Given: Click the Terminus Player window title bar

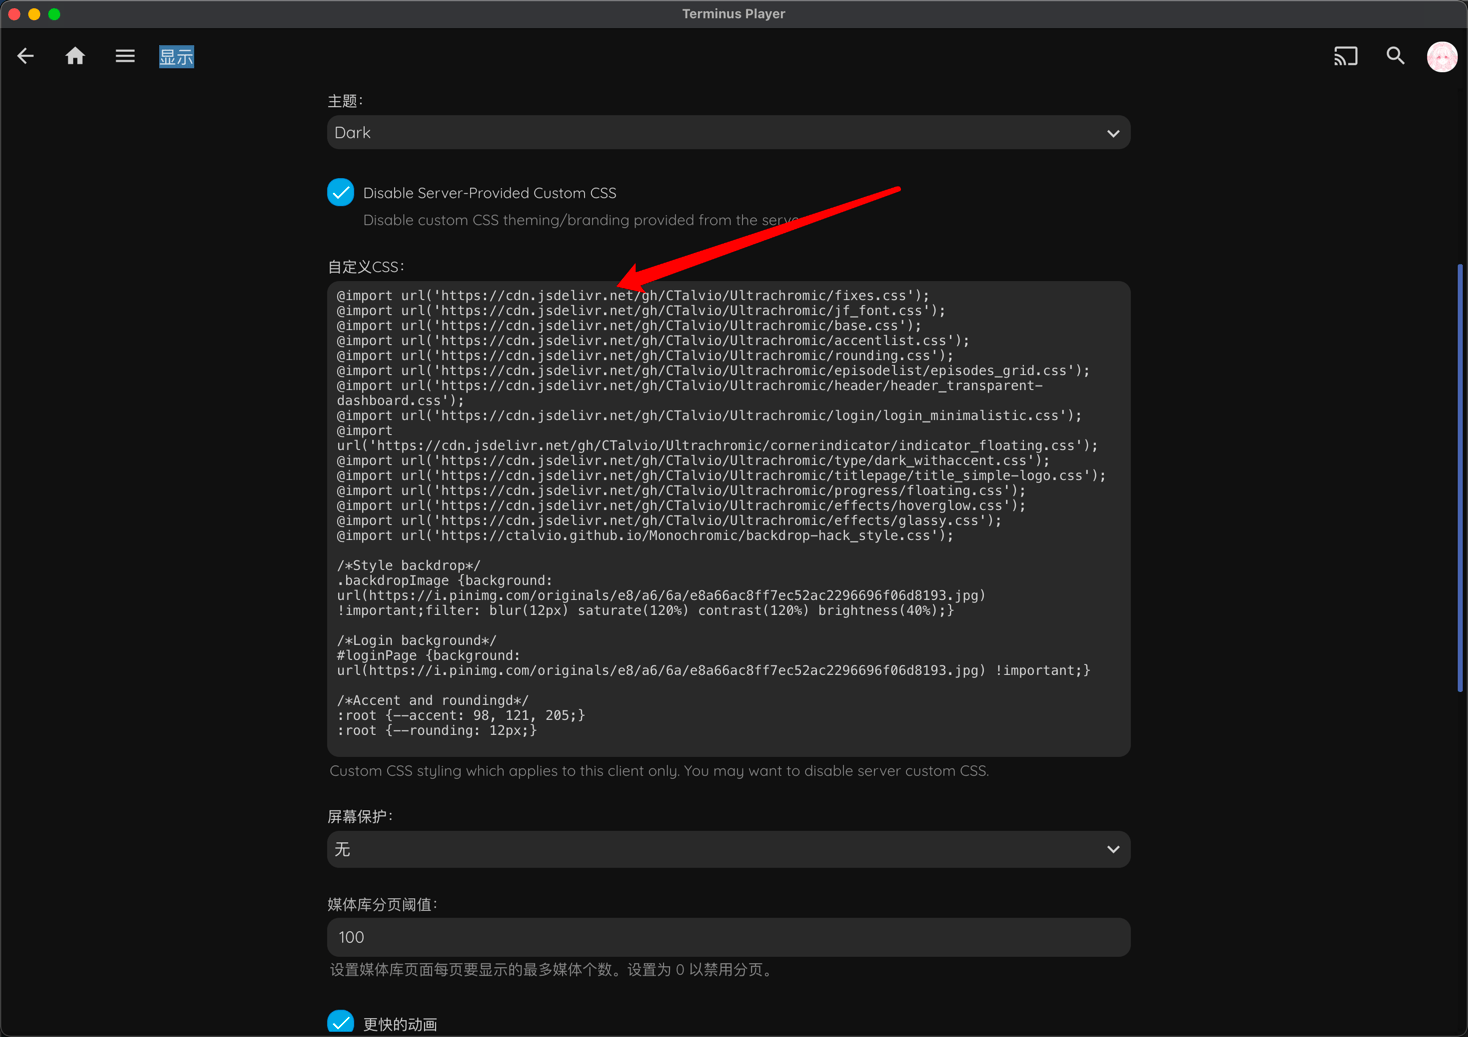Looking at the screenshot, I should pyautogui.click(x=733, y=14).
